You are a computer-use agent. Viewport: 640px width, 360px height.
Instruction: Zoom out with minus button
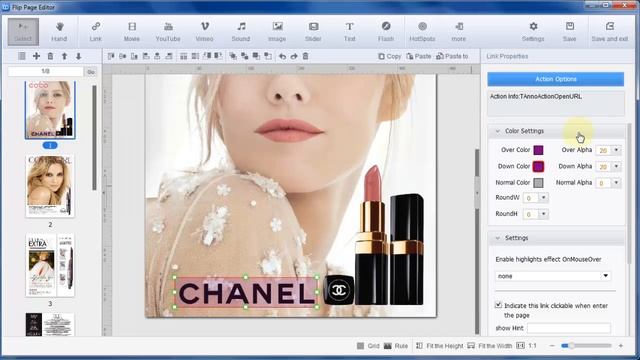[x=552, y=346]
